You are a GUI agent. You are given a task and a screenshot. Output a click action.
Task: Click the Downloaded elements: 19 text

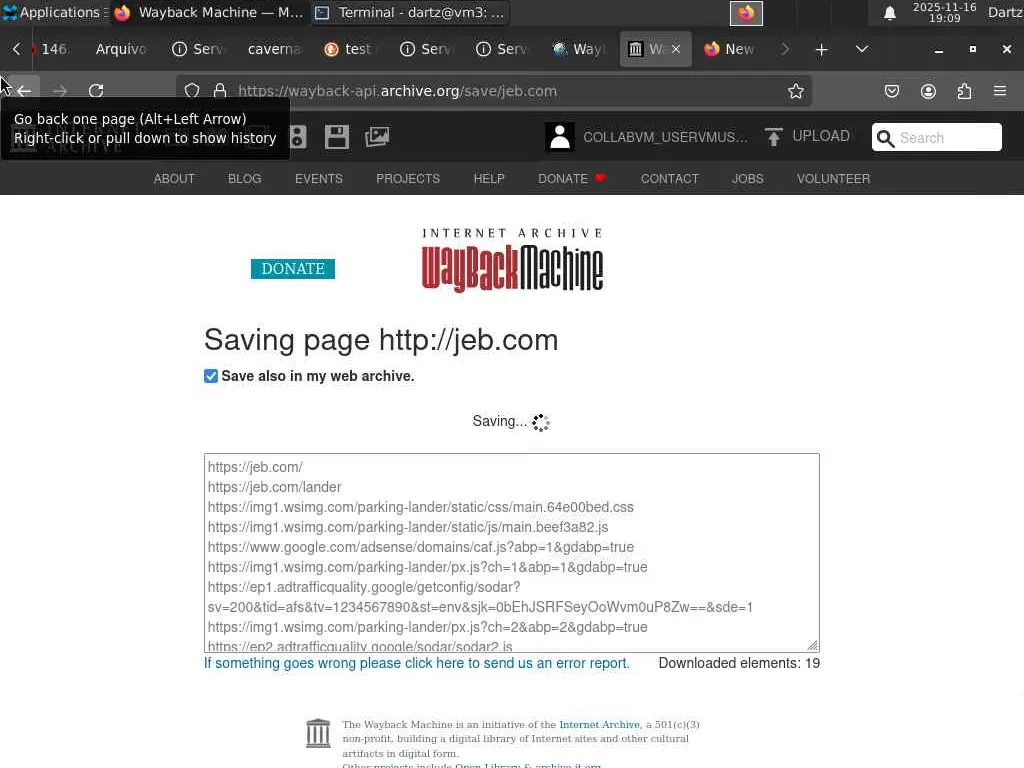coord(739,663)
